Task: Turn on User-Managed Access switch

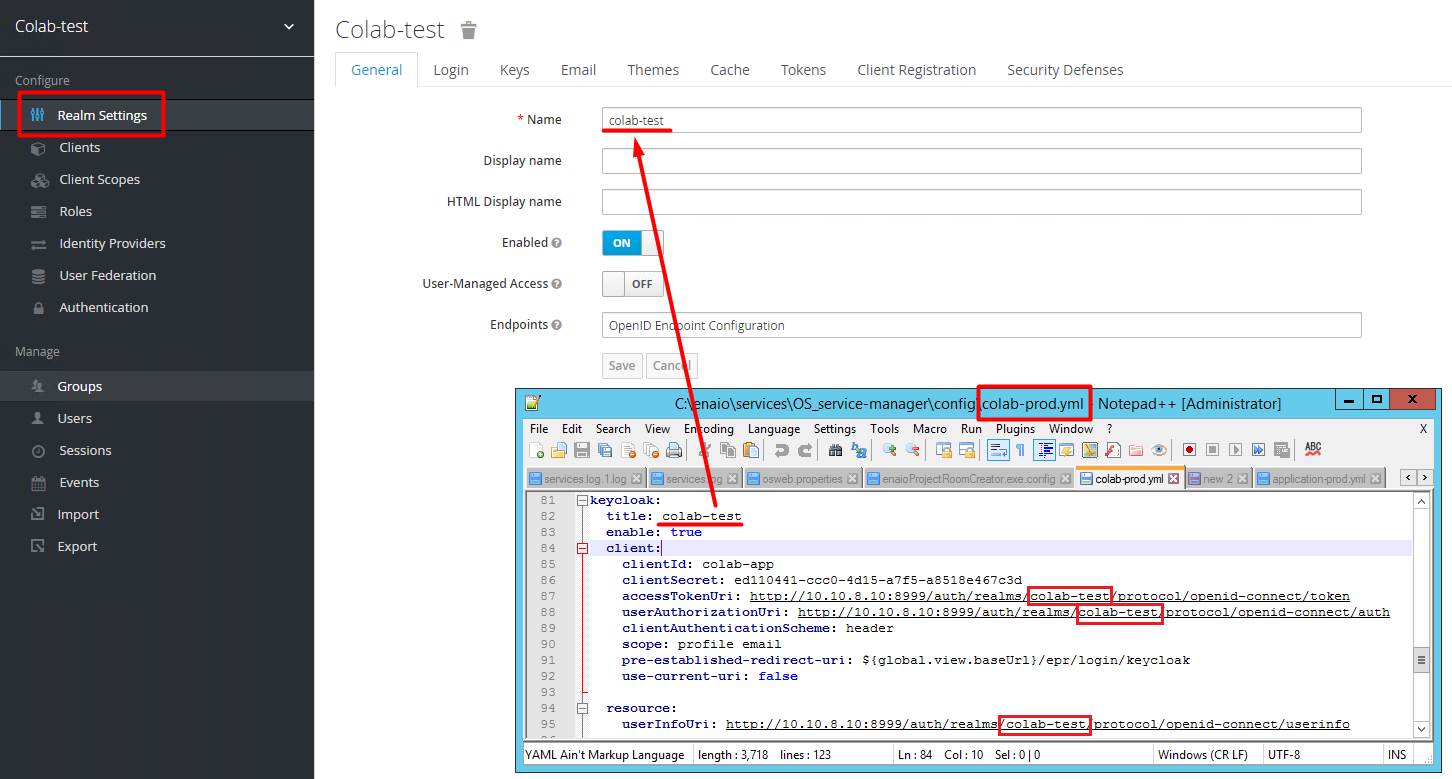Action: (632, 284)
